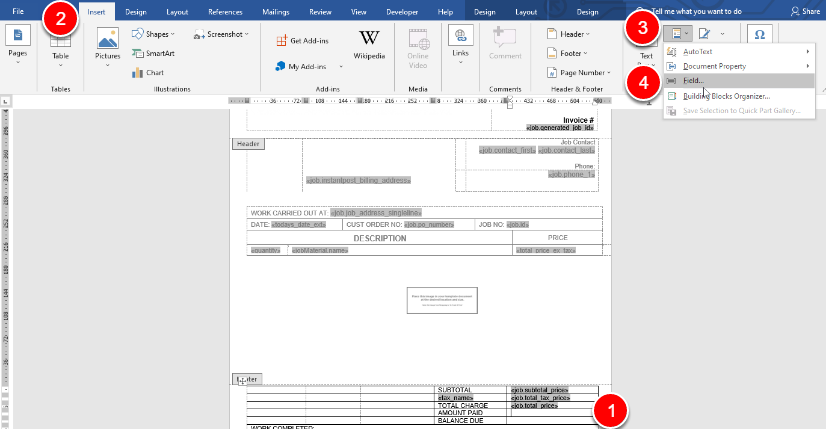Click the Invoice # heading text
Image resolution: width=826 pixels, height=429 pixels.
(x=578, y=120)
